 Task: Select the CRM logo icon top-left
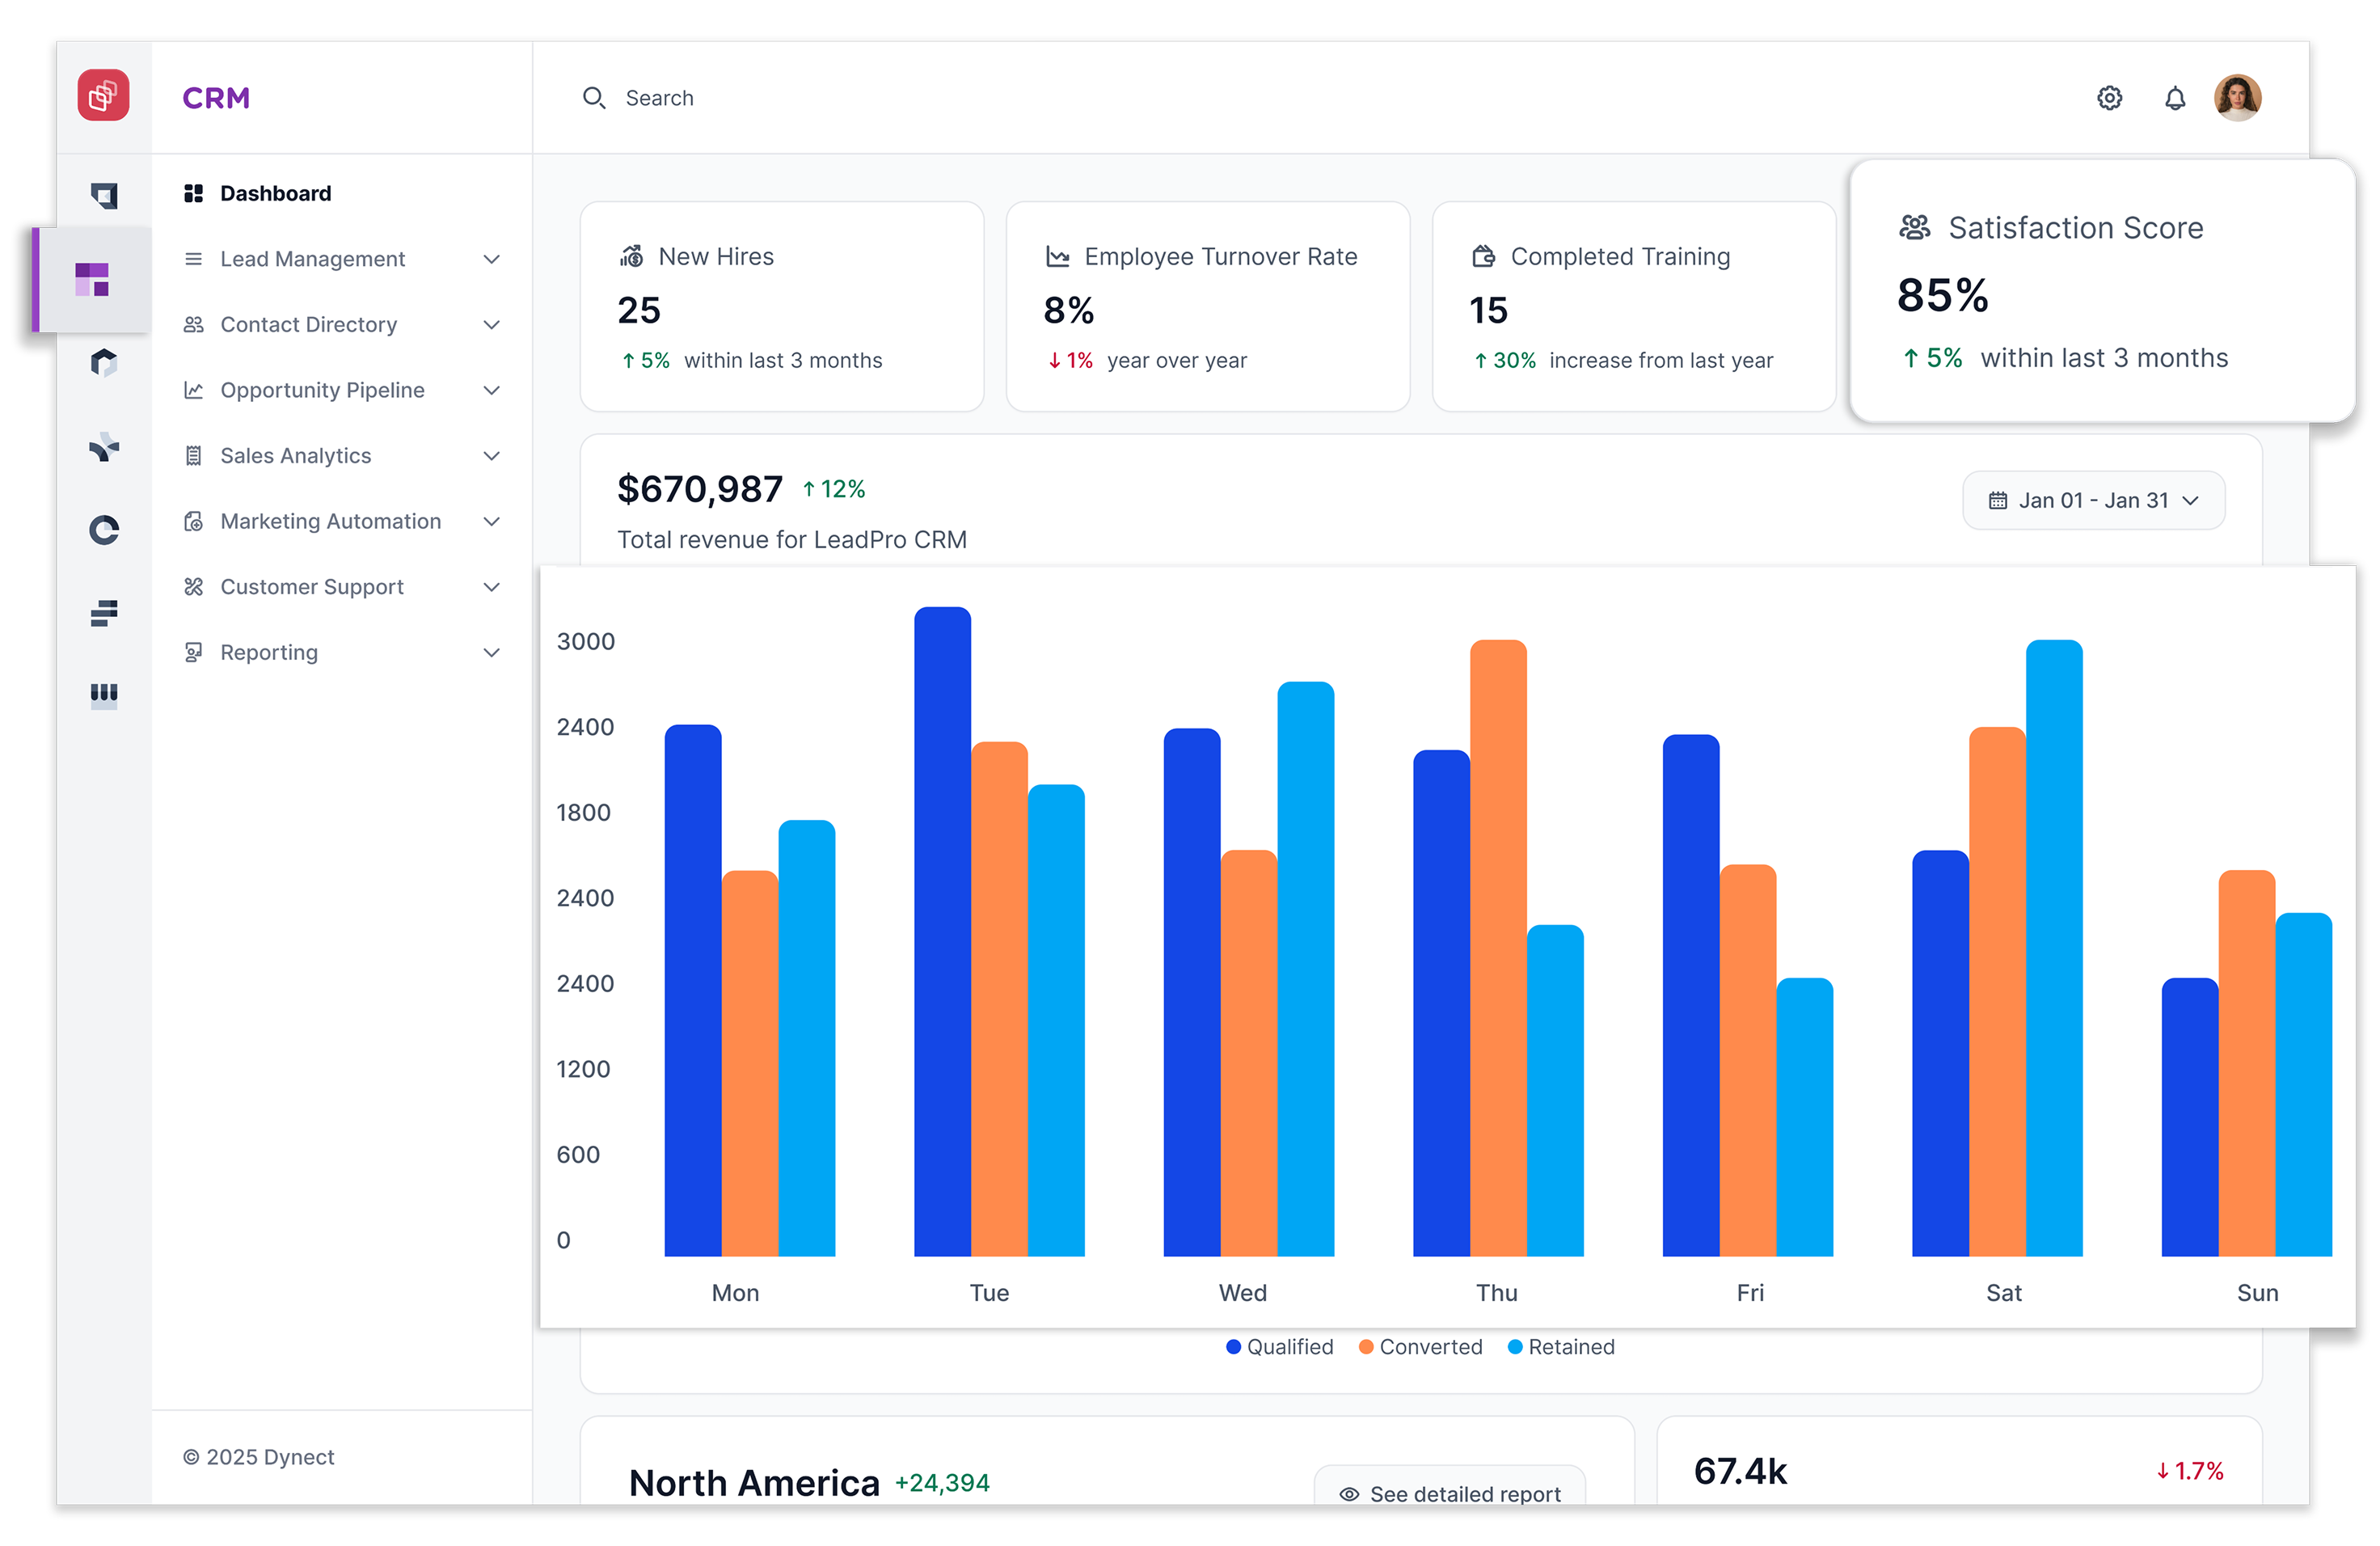click(103, 95)
